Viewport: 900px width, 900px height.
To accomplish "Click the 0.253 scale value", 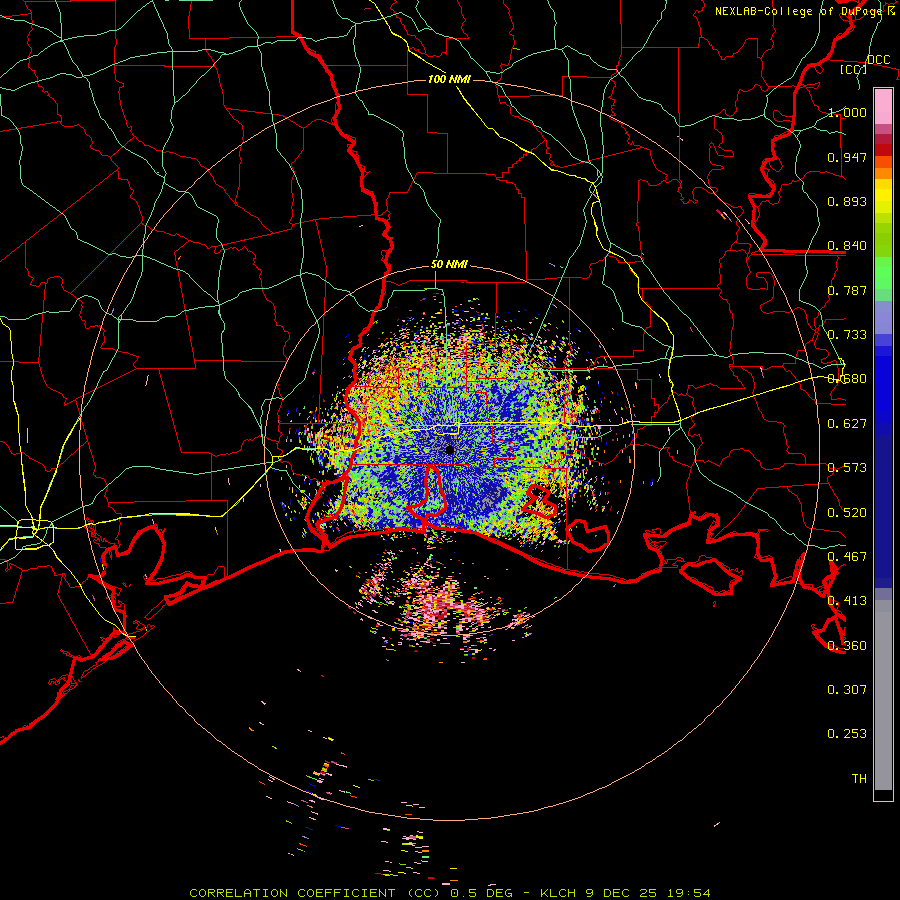I will (847, 734).
